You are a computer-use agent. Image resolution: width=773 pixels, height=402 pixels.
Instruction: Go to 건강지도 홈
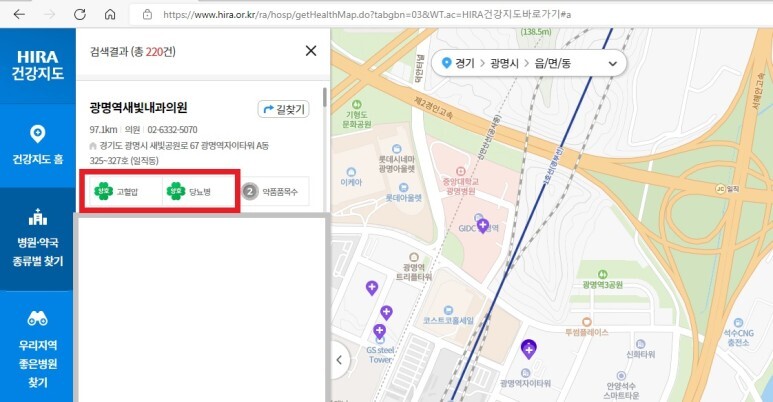[37, 146]
